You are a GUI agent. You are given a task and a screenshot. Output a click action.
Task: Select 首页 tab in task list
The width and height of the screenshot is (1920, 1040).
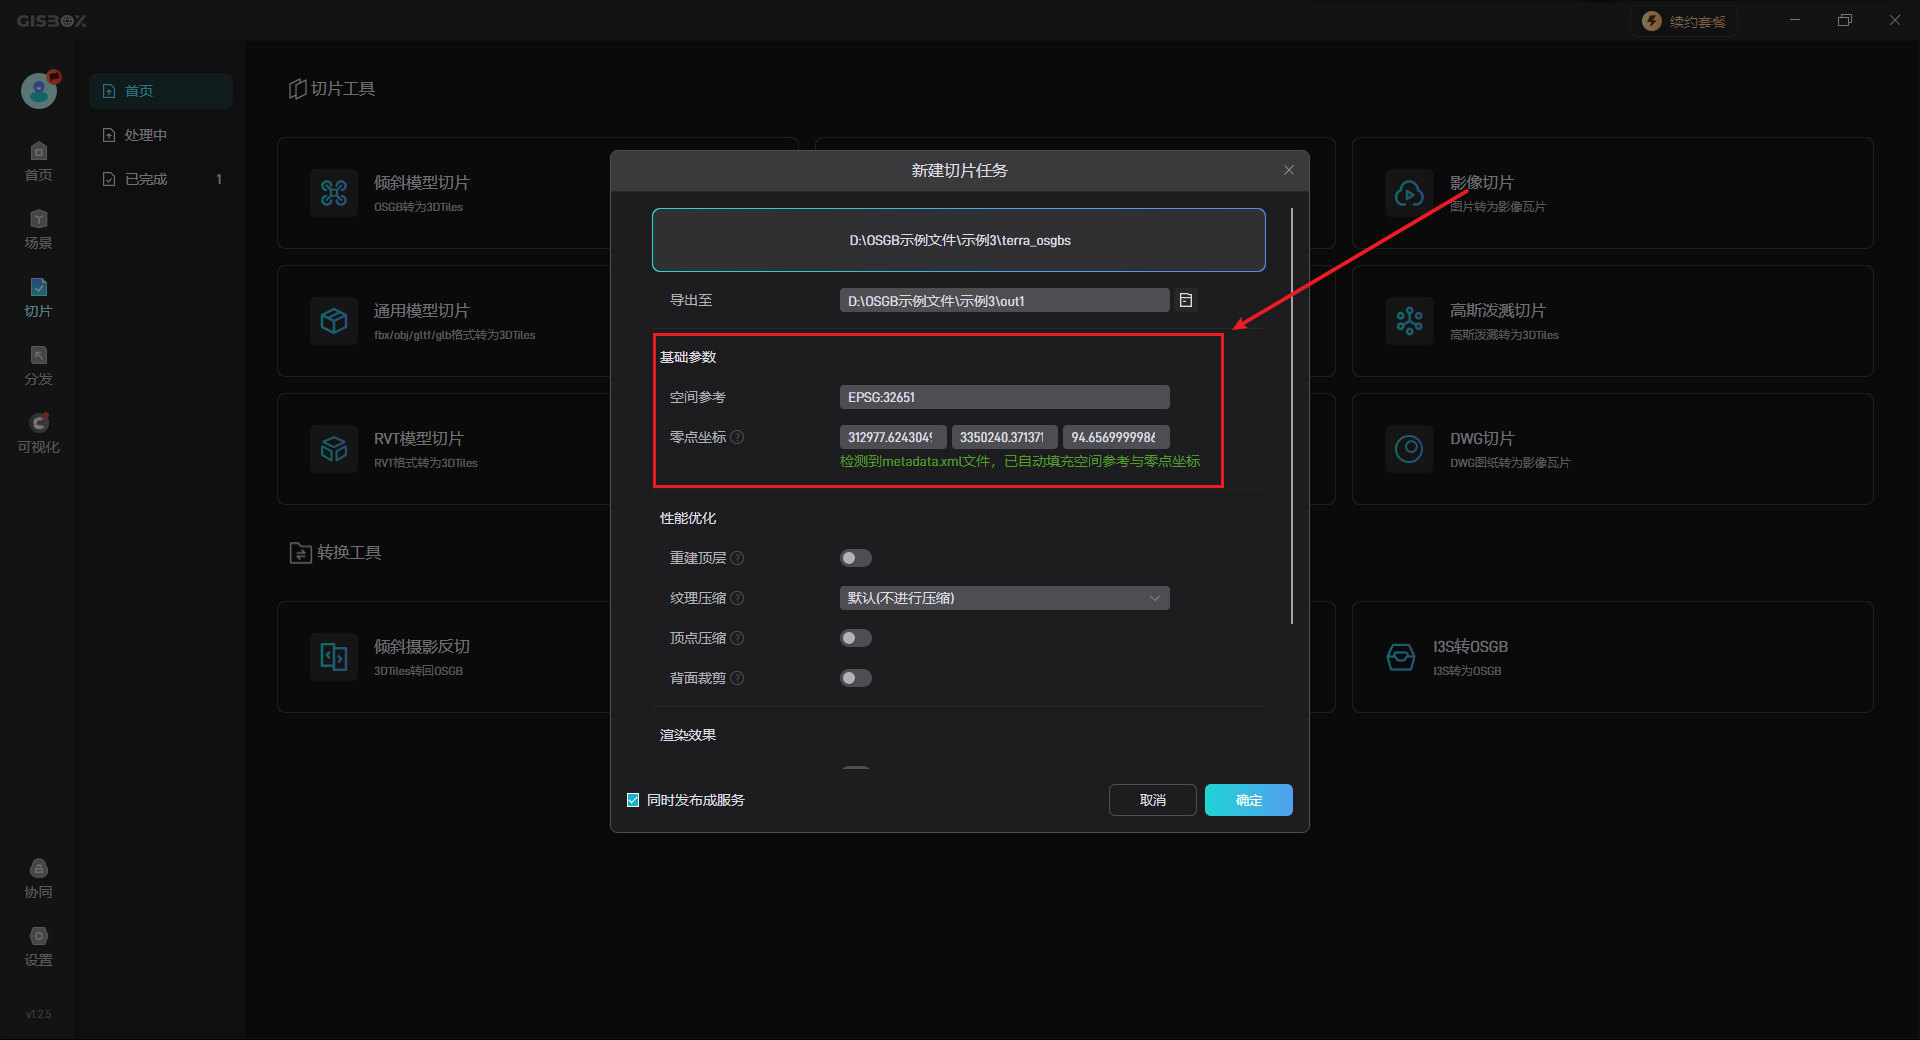pos(161,91)
